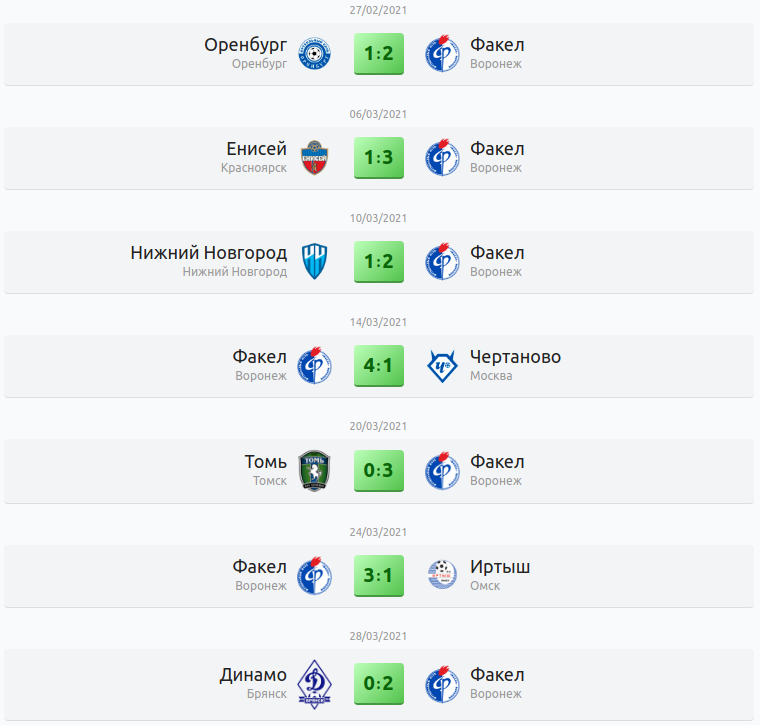Click the team name Иртыш
This screenshot has height=725, width=760.
point(500,567)
